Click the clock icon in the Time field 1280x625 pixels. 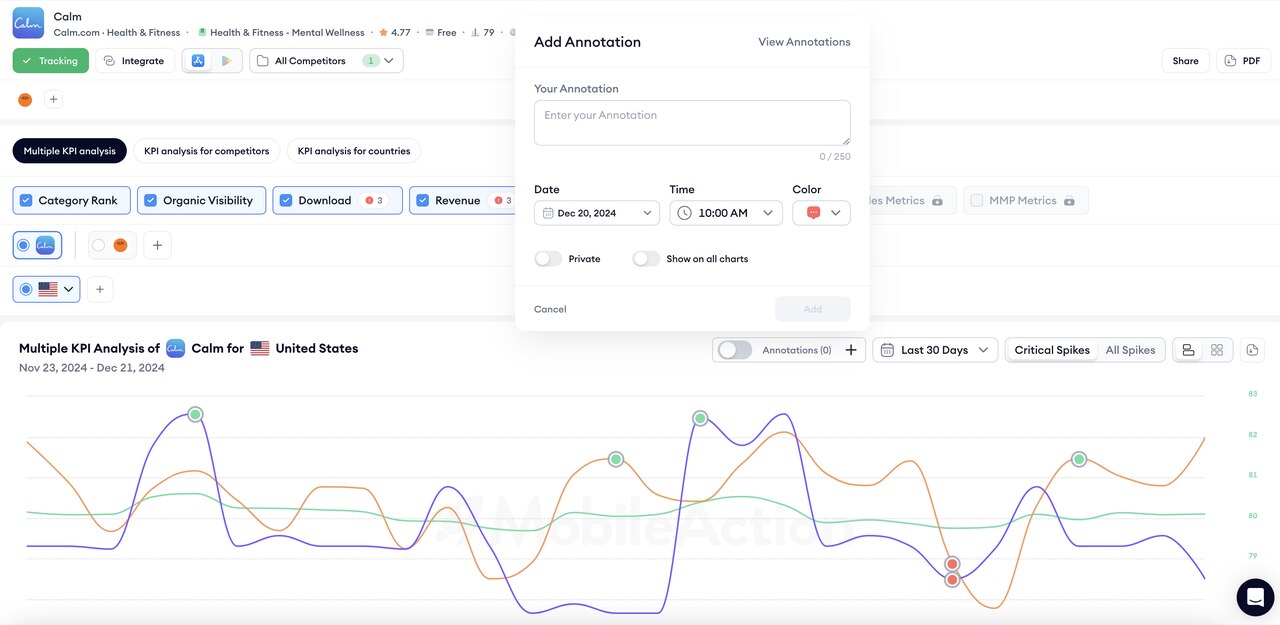pyautogui.click(x=684, y=213)
